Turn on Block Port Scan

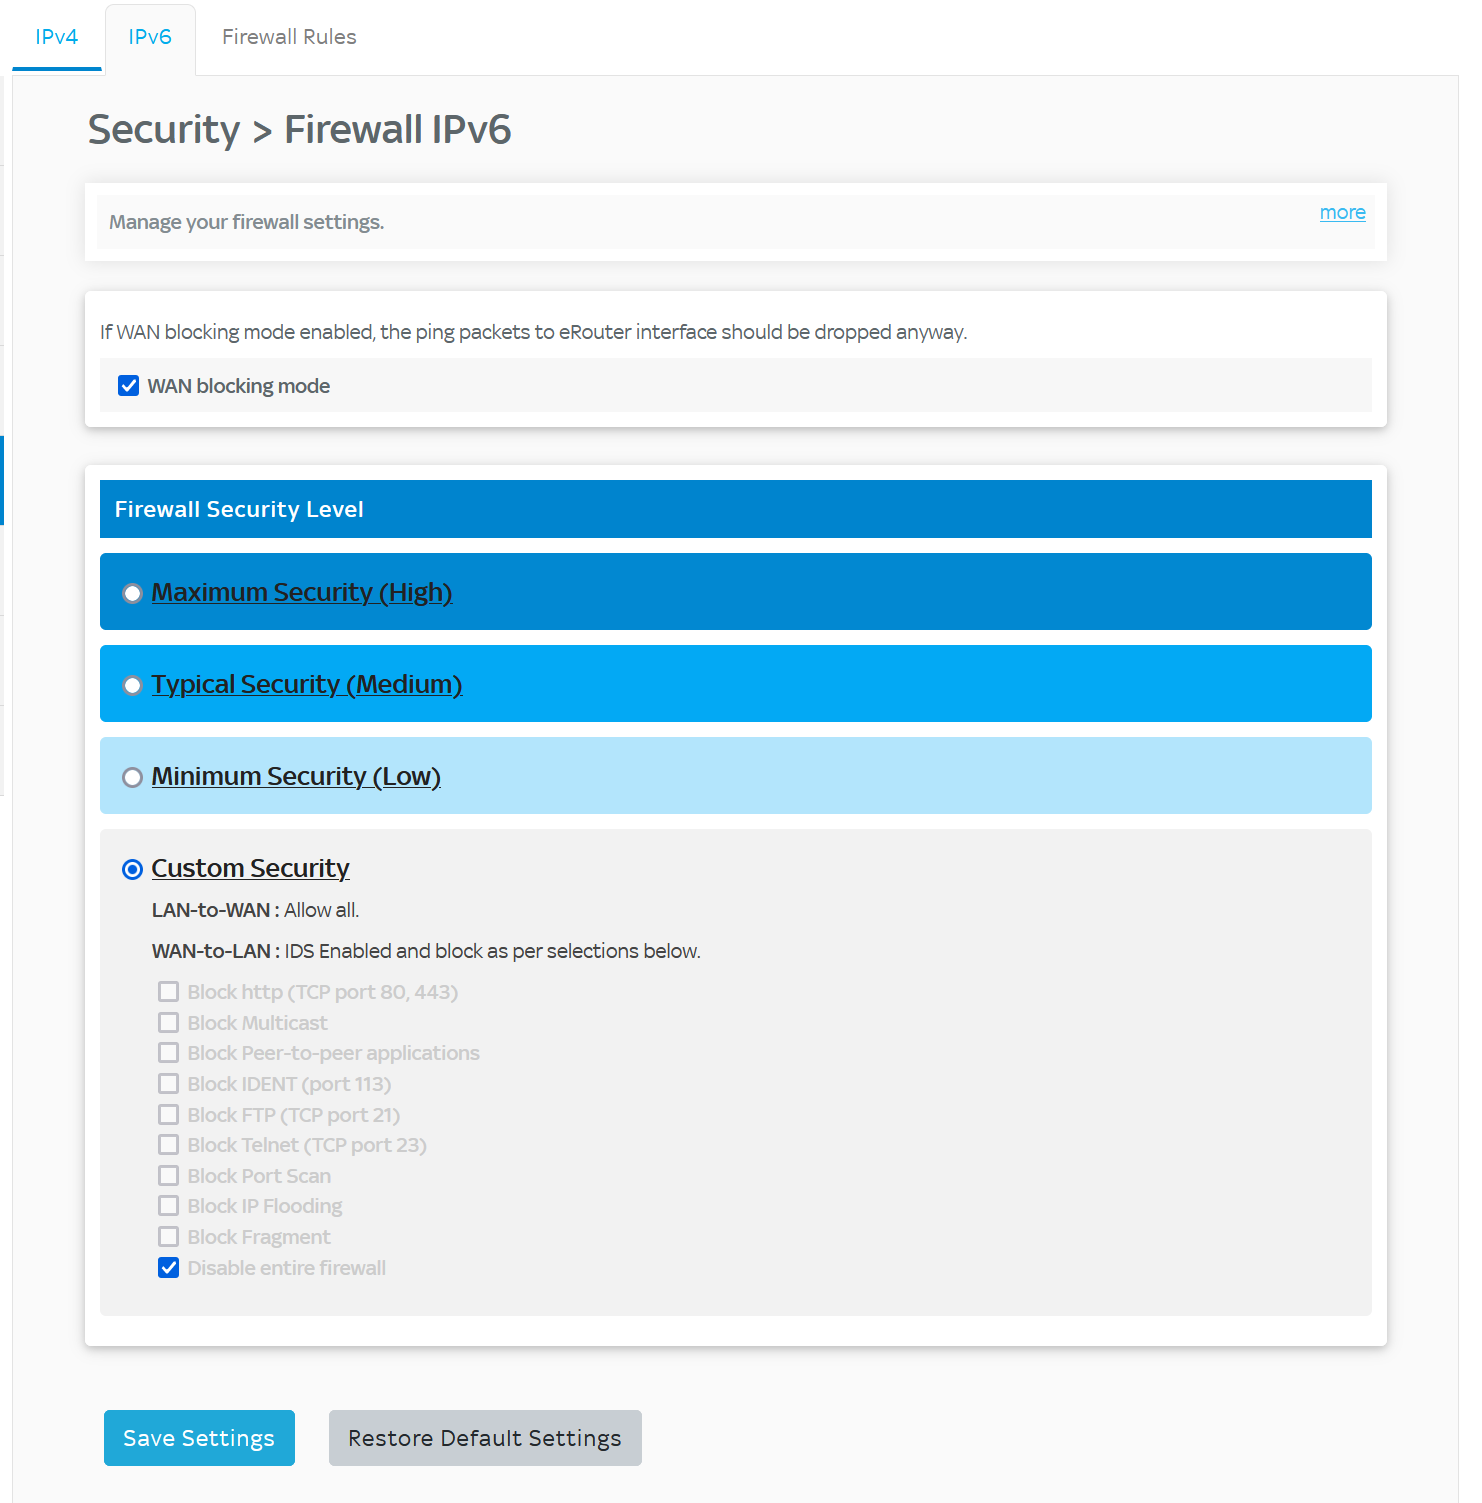pyautogui.click(x=168, y=1175)
